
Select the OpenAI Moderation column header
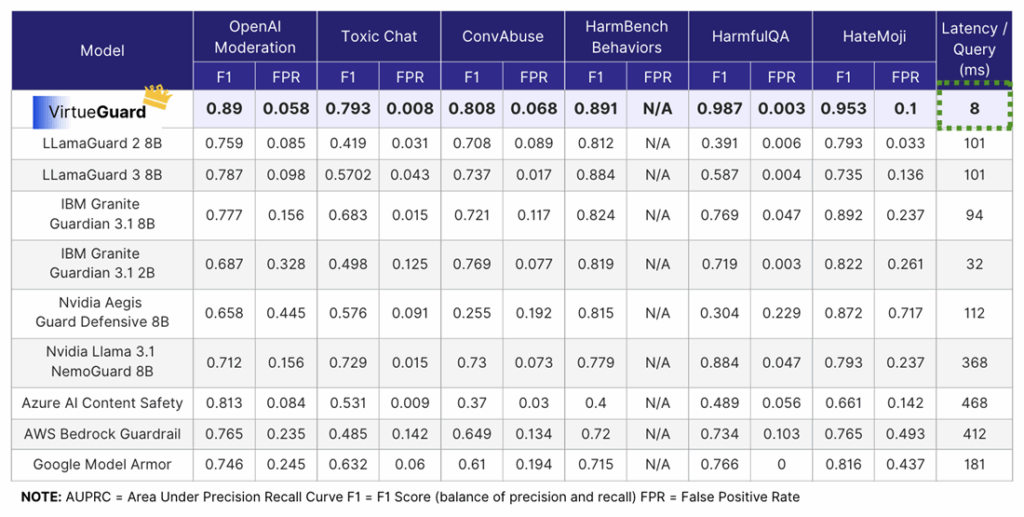[x=255, y=37]
